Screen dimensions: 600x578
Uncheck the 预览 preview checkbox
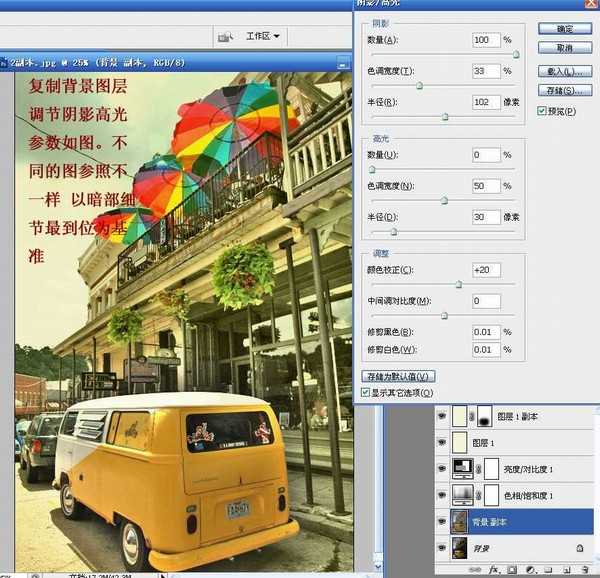[543, 111]
